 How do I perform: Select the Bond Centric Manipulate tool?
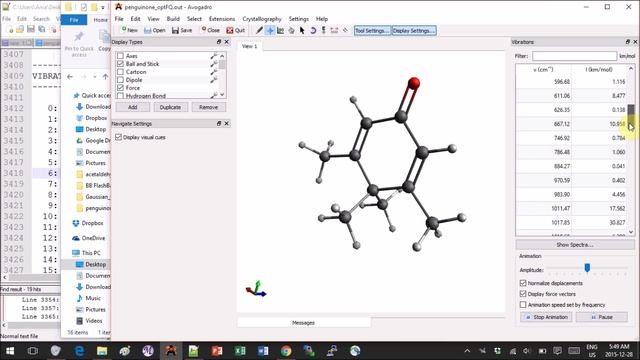pyautogui.click(x=280, y=30)
